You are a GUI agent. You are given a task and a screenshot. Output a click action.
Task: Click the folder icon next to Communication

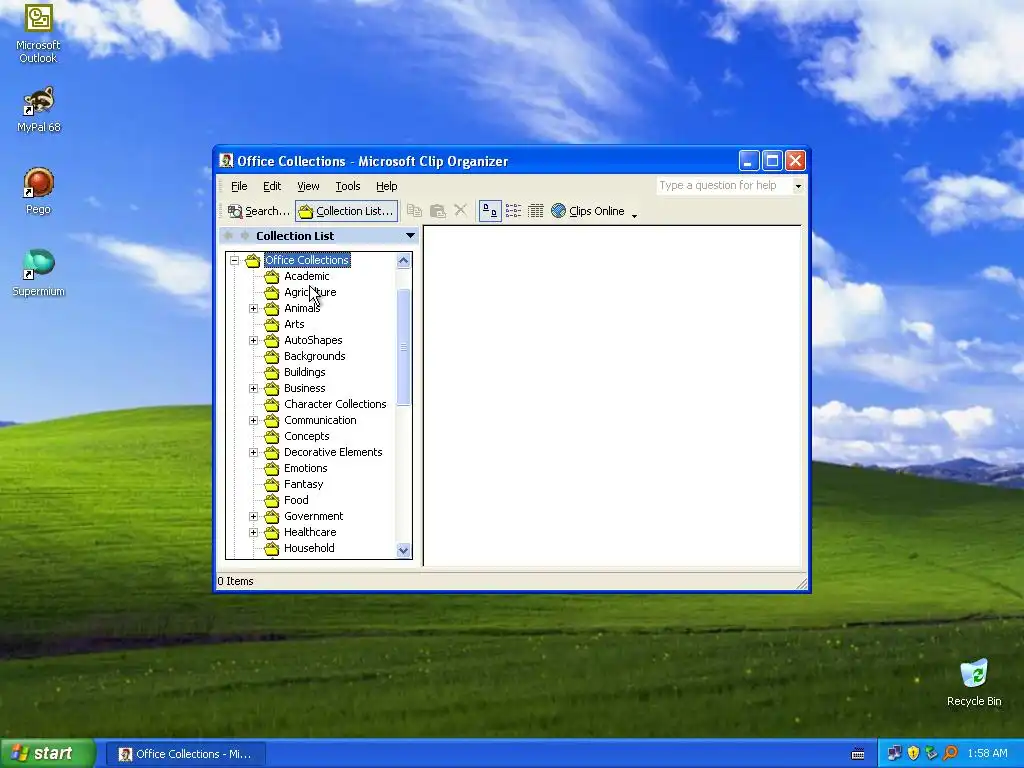coord(272,421)
